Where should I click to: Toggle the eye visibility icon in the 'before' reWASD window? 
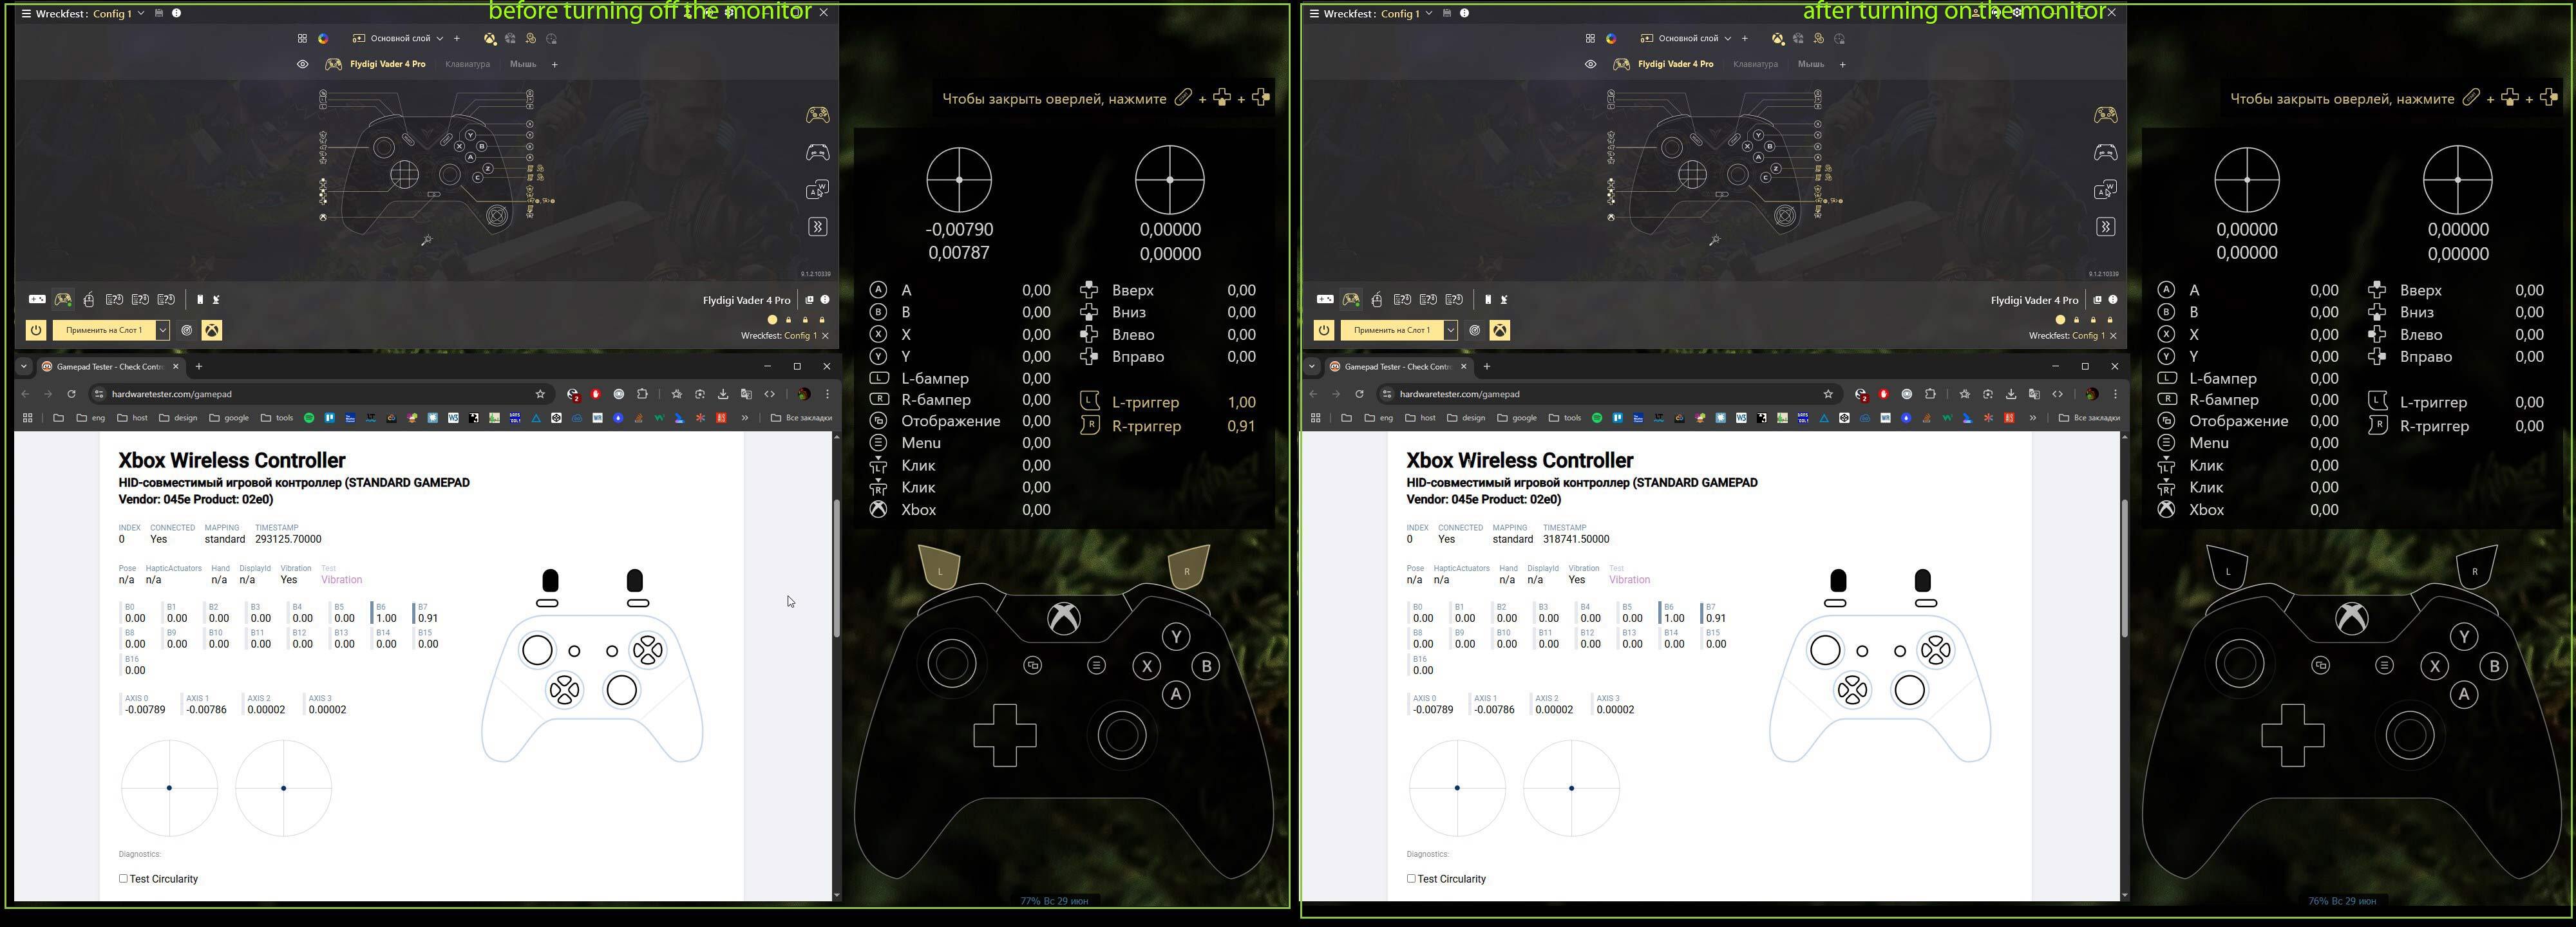click(x=303, y=64)
